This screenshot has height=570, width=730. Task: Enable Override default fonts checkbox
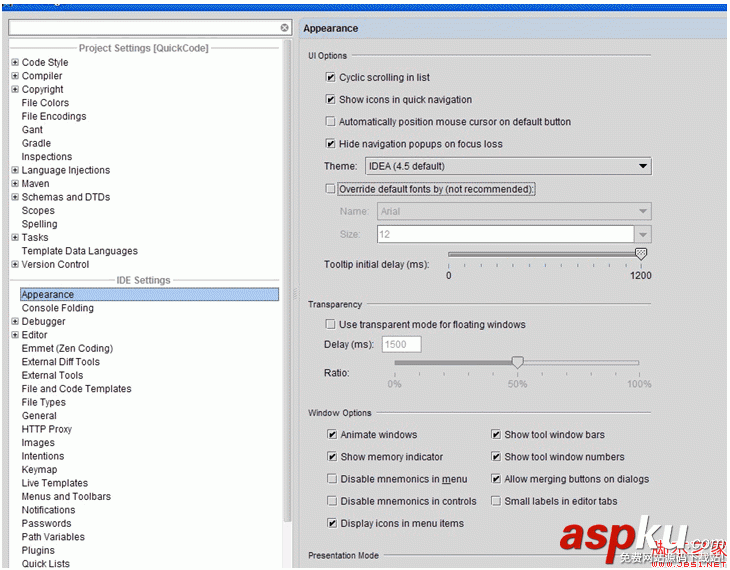[331, 189]
